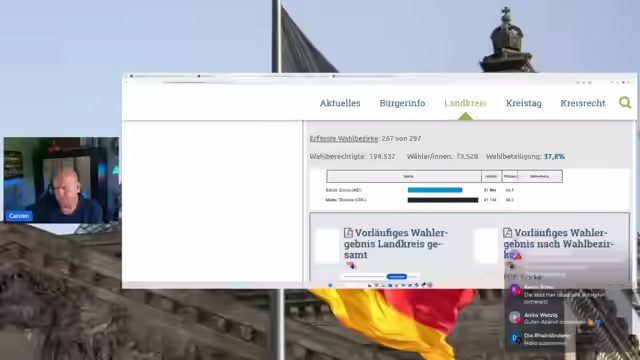The height and width of the screenshot is (360, 640).
Task: Open the search magnifier icon in the site header
Action: pyautogui.click(x=625, y=102)
